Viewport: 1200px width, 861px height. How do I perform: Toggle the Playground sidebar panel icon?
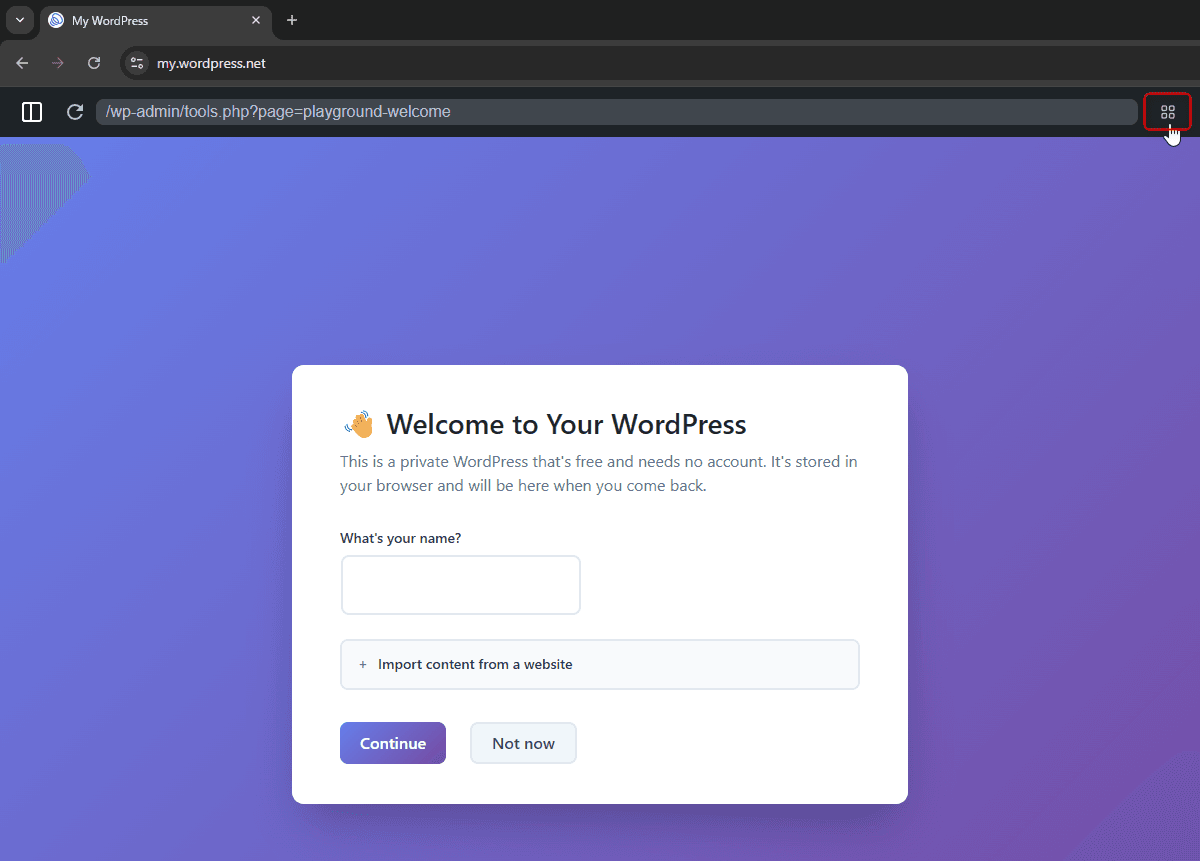coord(32,112)
